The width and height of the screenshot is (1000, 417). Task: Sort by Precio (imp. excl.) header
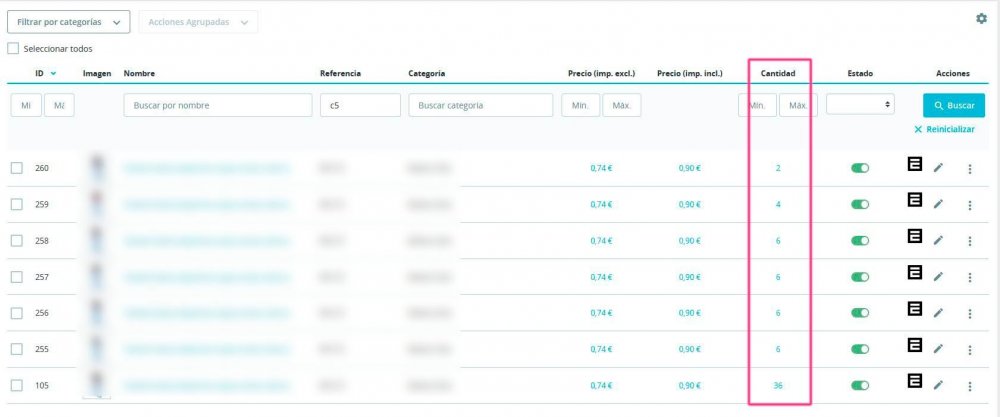(x=601, y=73)
